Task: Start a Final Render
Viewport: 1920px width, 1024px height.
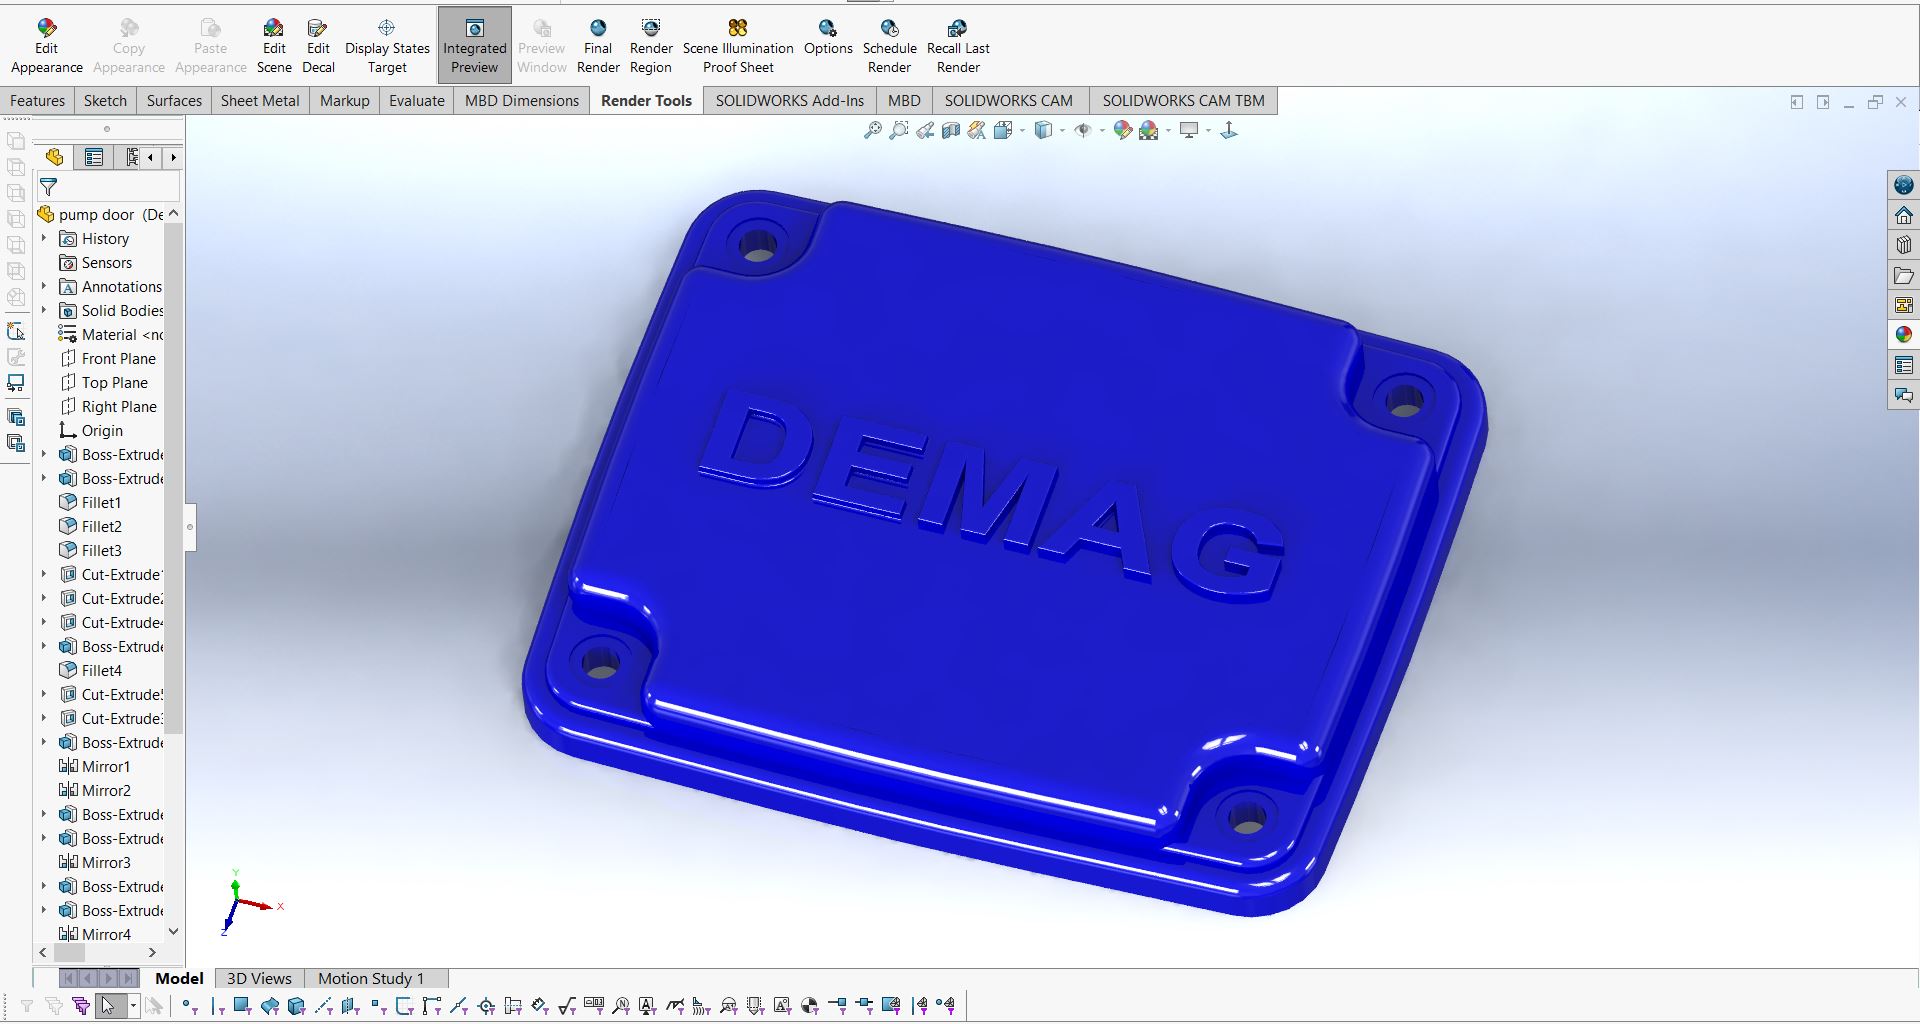Action: [598, 46]
